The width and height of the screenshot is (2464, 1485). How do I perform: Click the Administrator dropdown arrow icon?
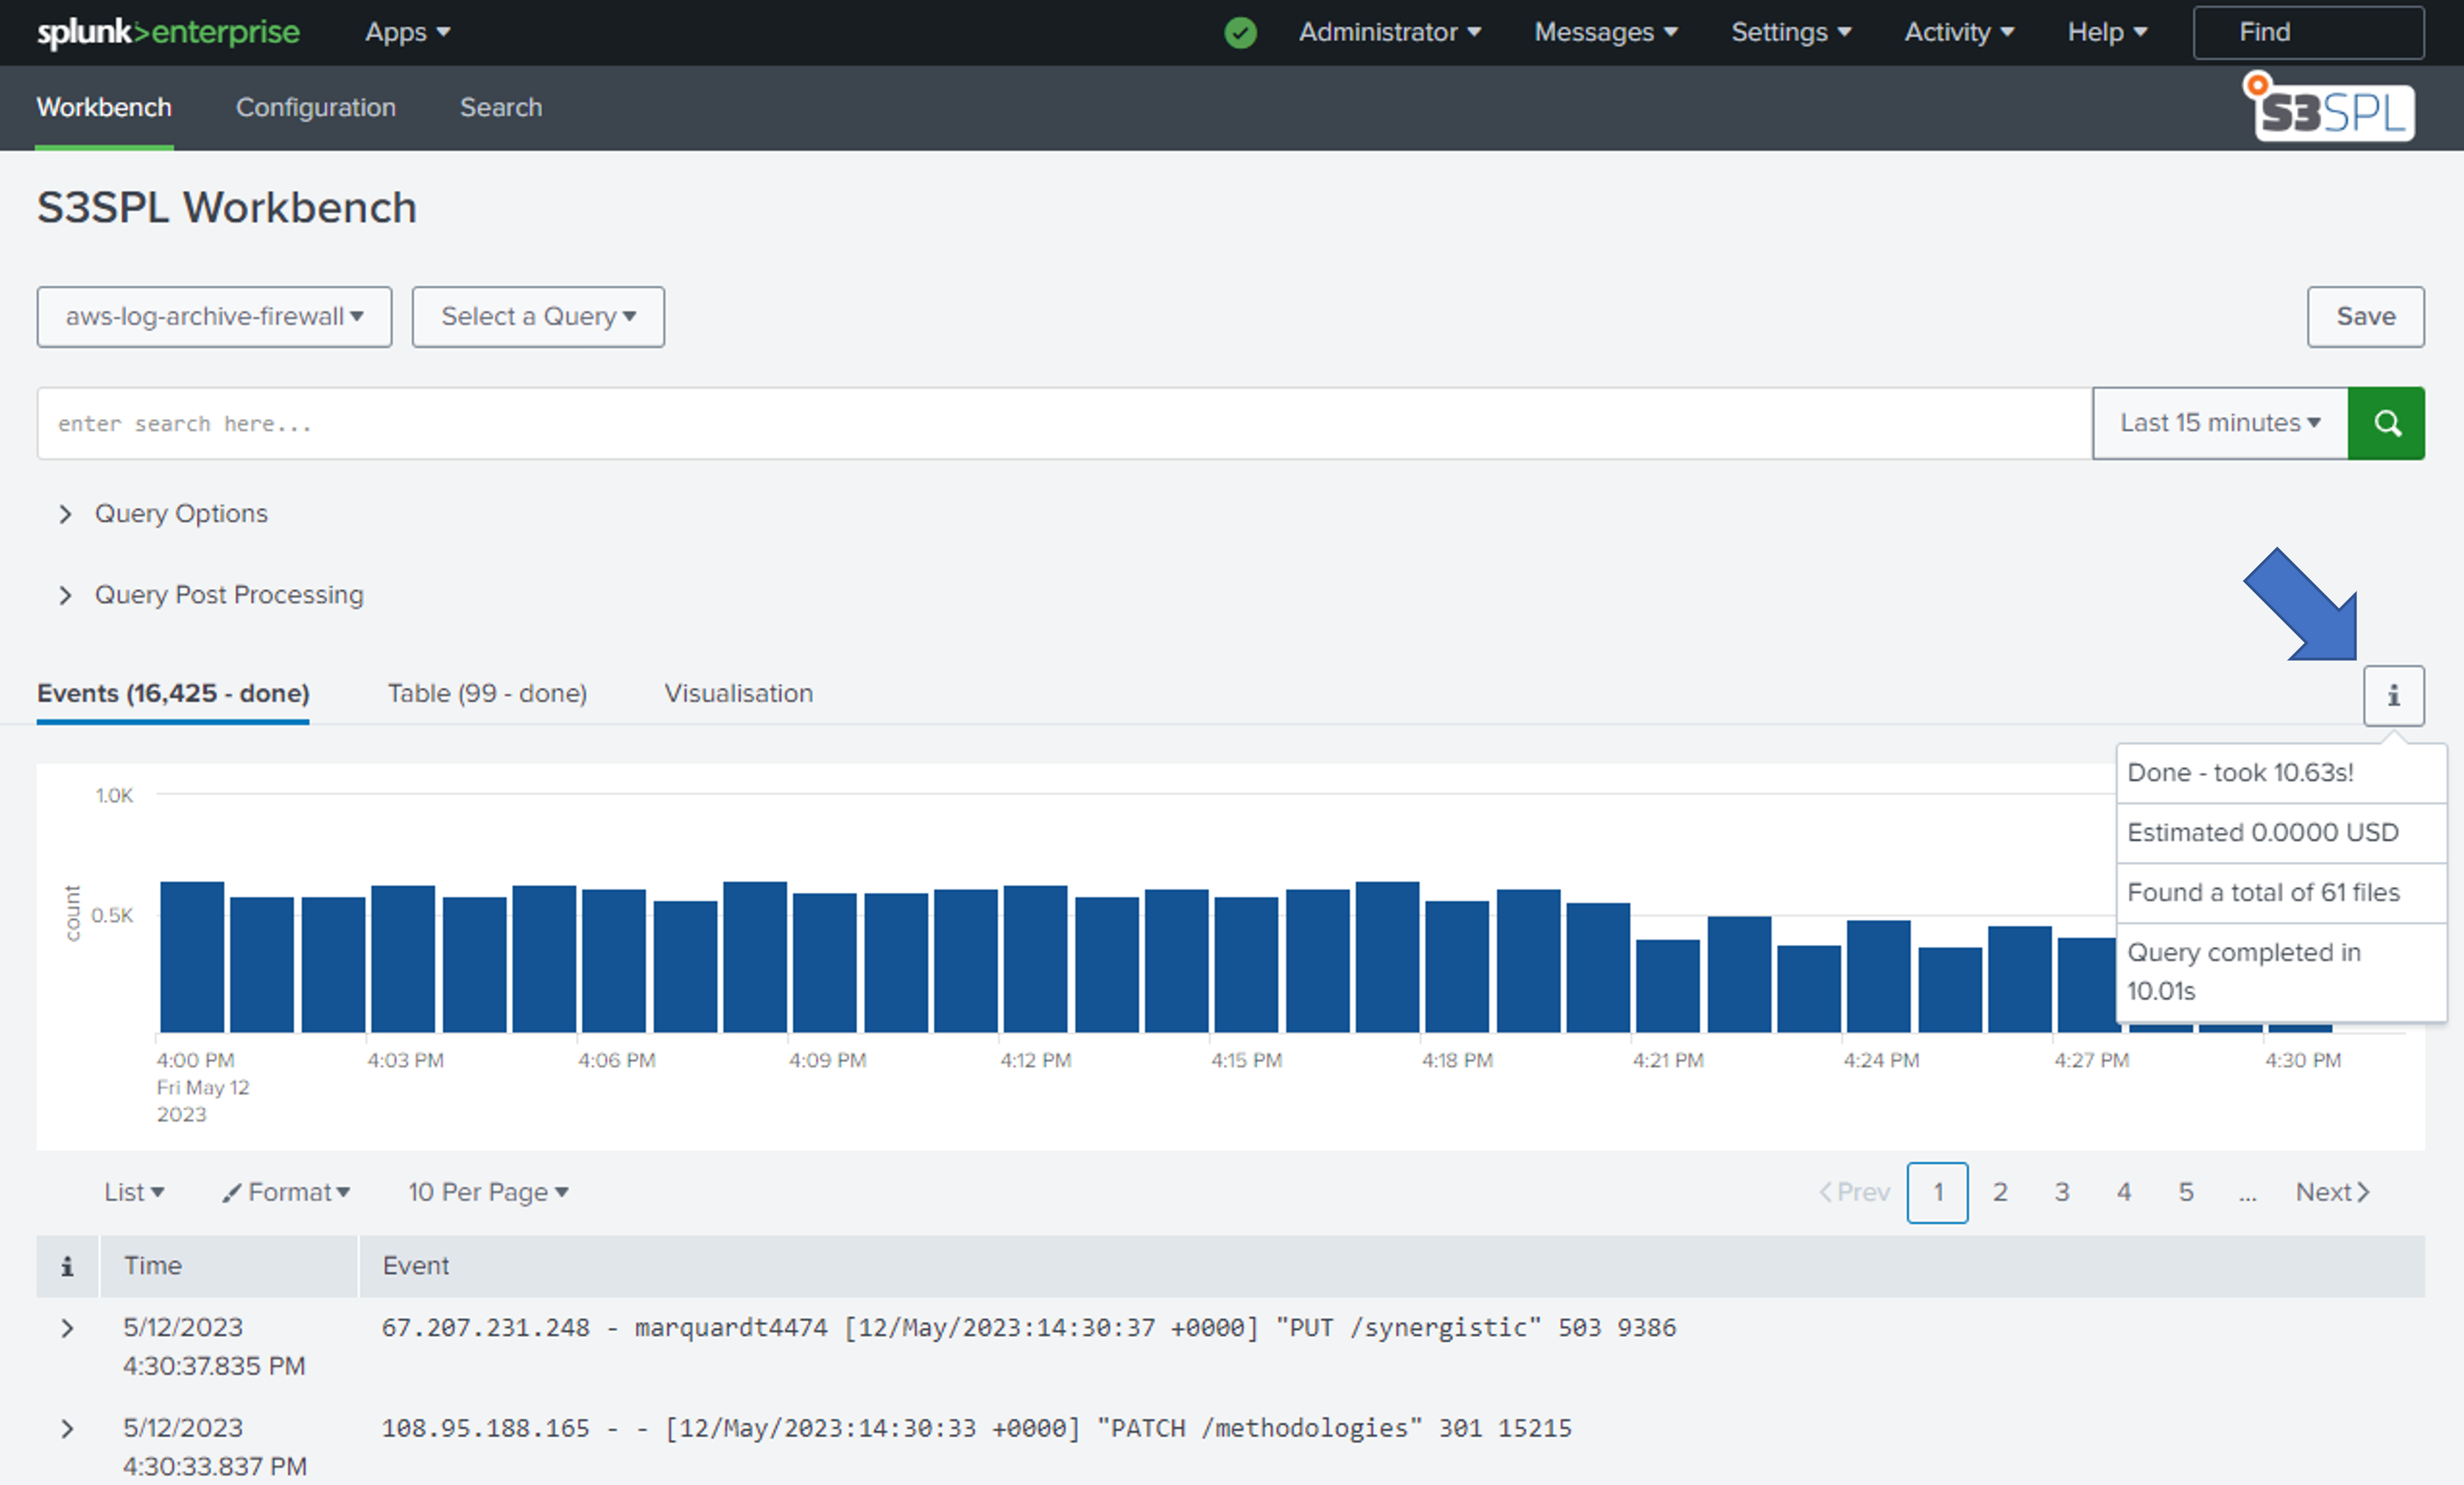1479,32
